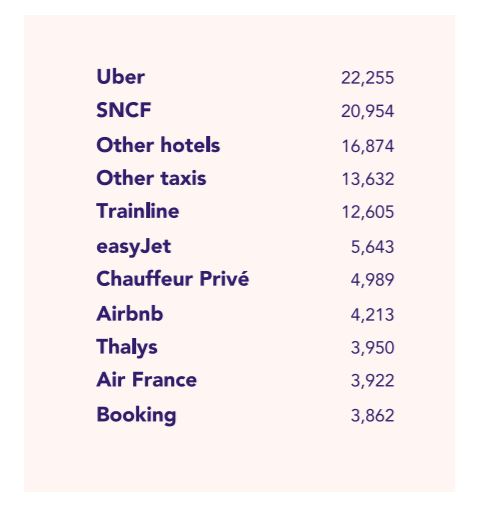Select the Air France entry
481x509 pixels.
[x=146, y=380]
